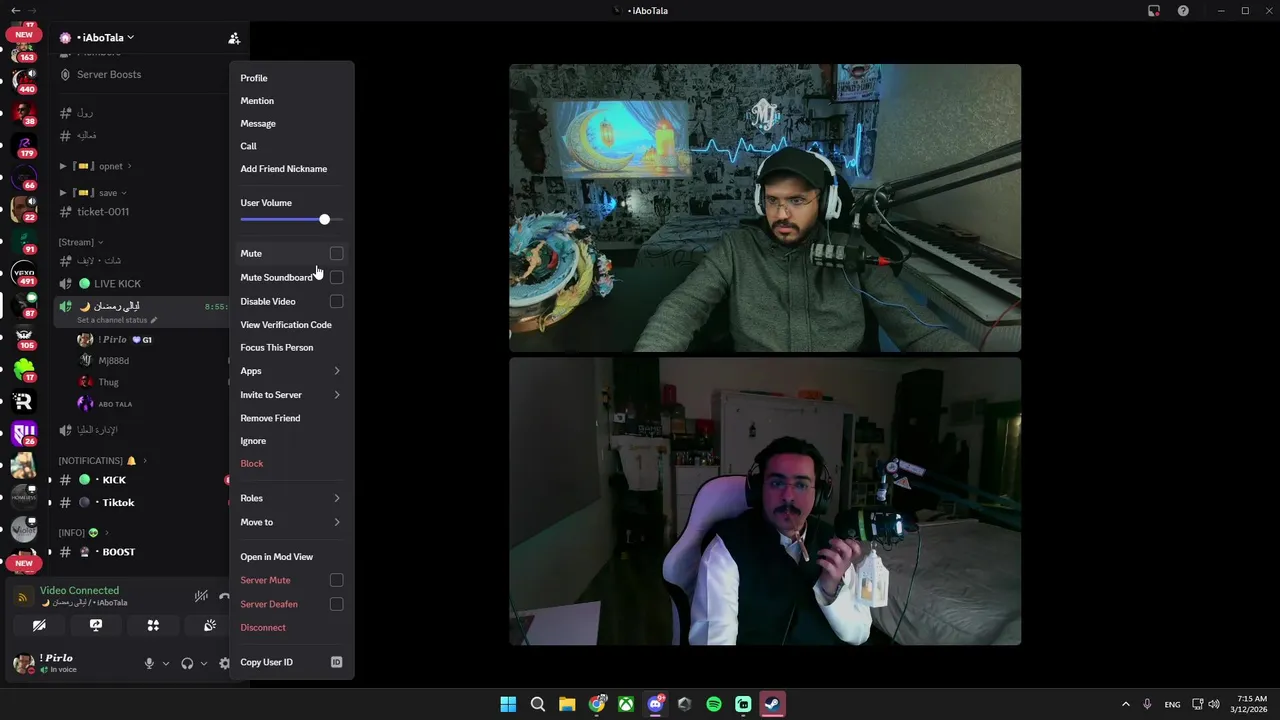1280x720 pixels.
Task: Click top webcam video tile
Action: pos(765,208)
